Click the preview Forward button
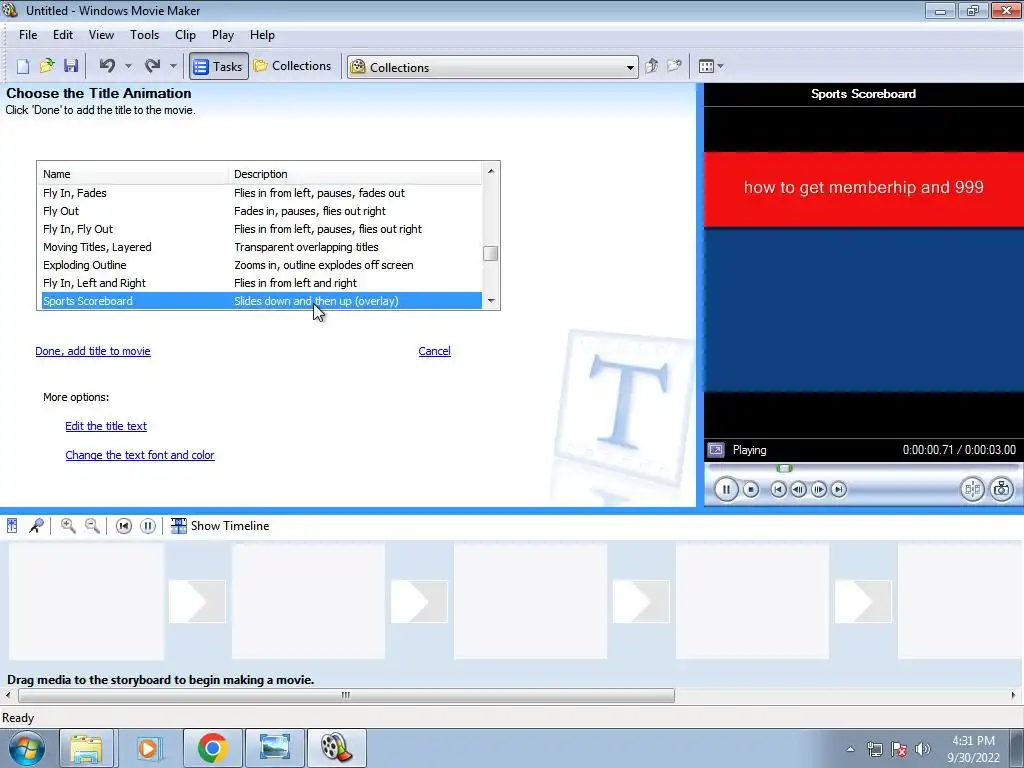The height and width of the screenshot is (768, 1024). pyautogui.click(x=839, y=489)
